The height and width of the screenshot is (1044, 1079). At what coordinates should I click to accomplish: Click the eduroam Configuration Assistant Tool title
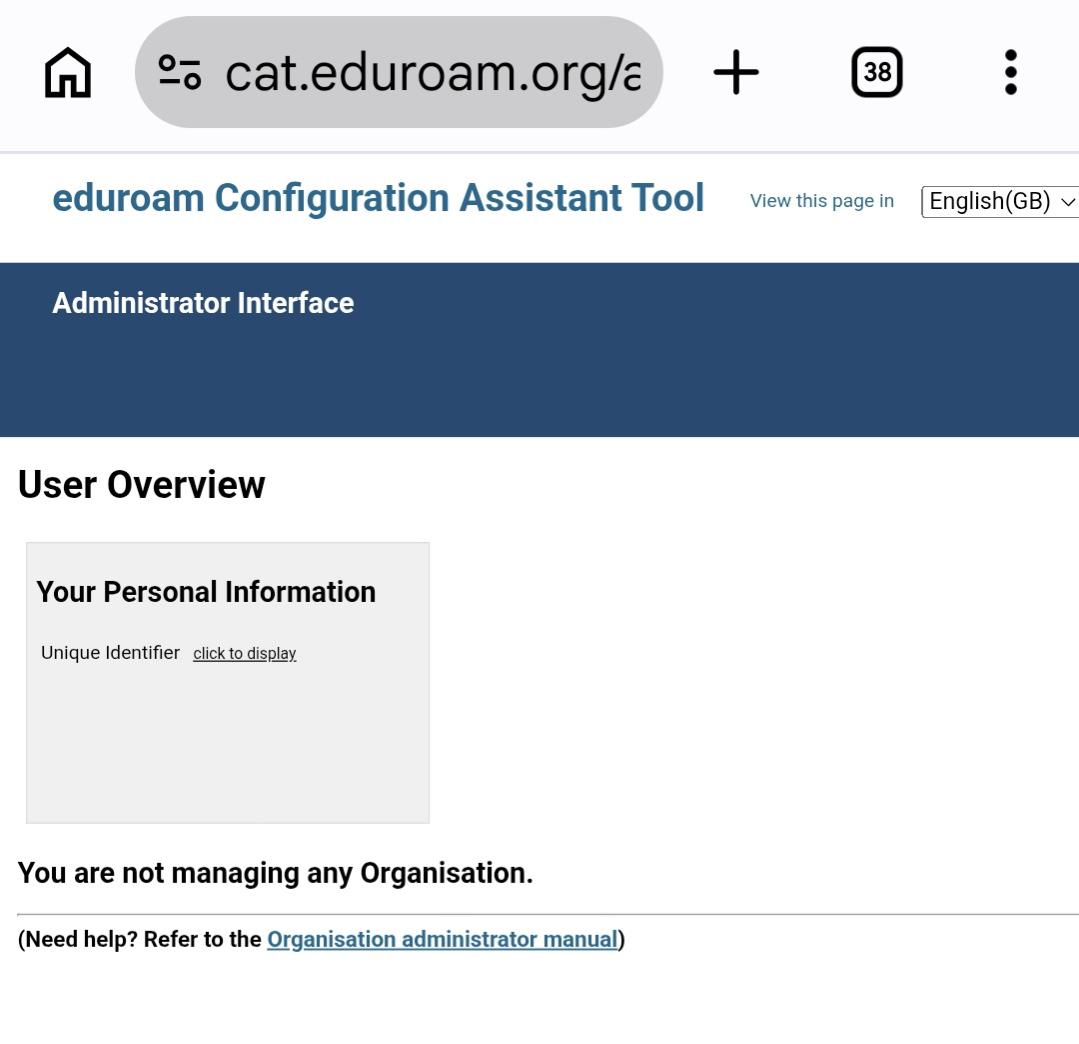378,198
